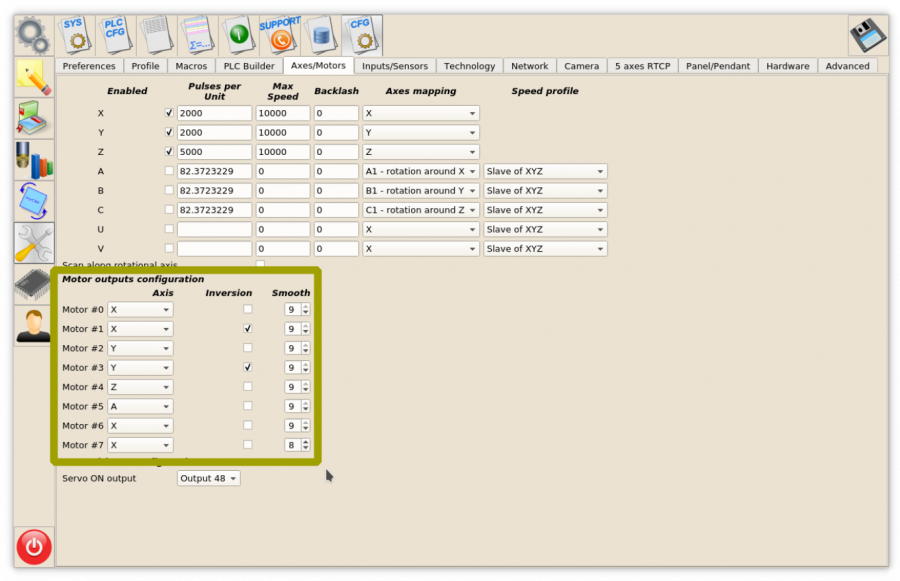This screenshot has width=900, height=581.
Task: Increase Motor #7 smooth value stepper
Action: (x=305, y=442)
